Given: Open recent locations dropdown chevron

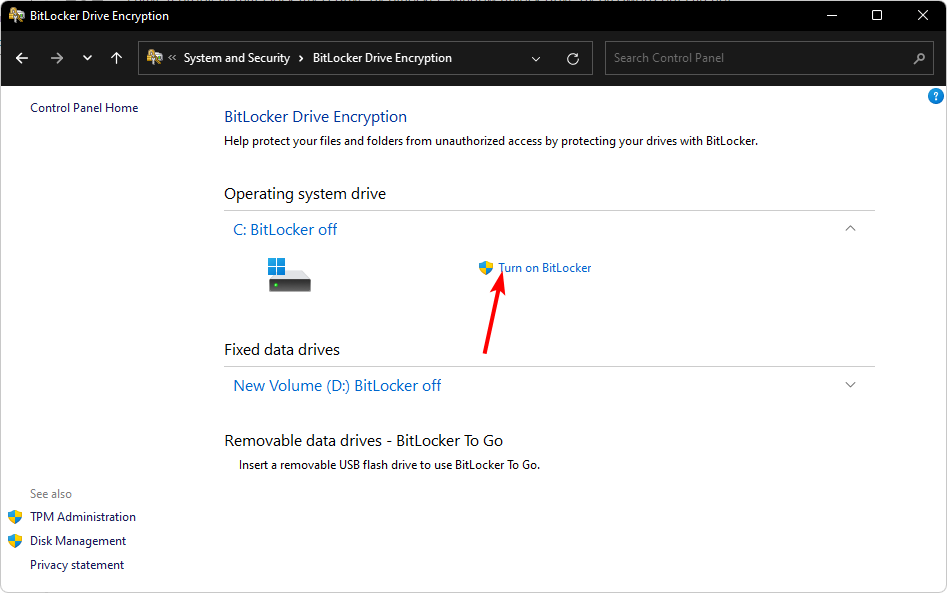Looking at the screenshot, I should pyautogui.click(x=88, y=58).
